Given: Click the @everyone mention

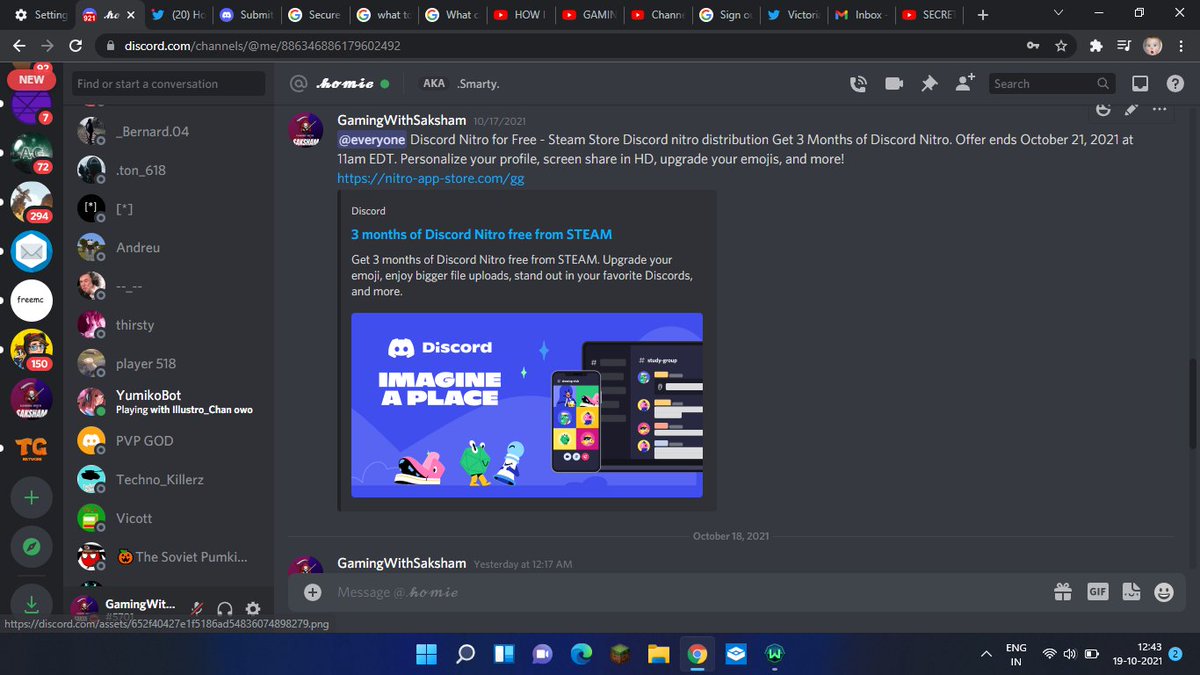Looking at the screenshot, I should (x=372, y=140).
